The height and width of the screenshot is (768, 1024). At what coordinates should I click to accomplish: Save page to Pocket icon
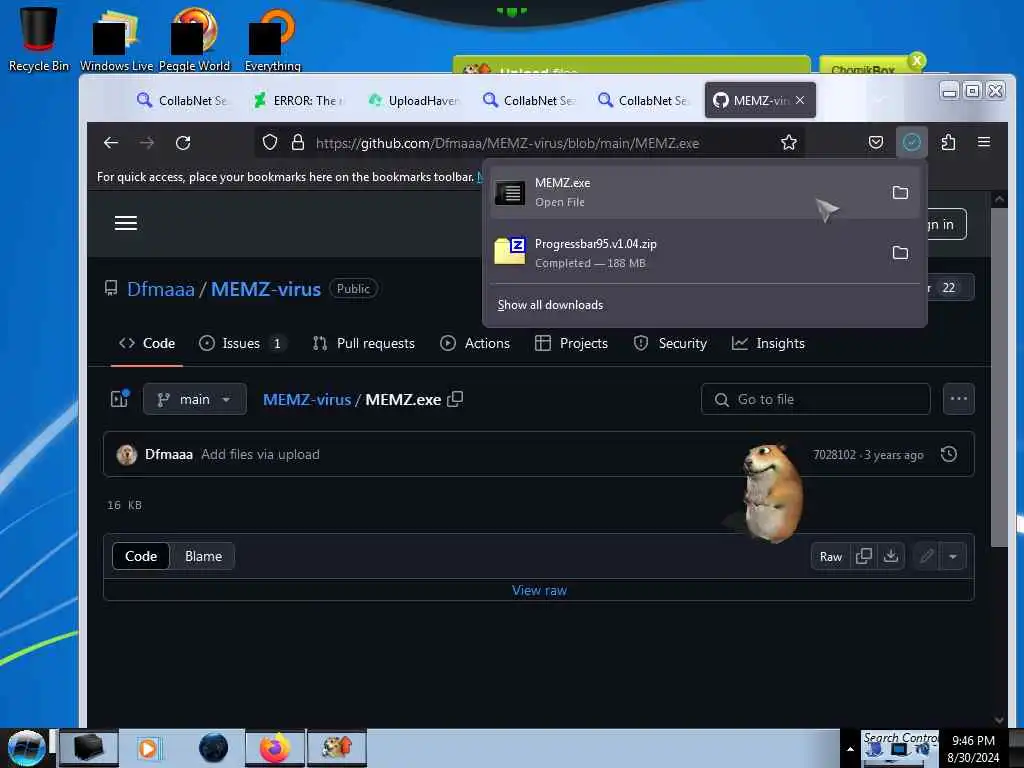pos(876,142)
